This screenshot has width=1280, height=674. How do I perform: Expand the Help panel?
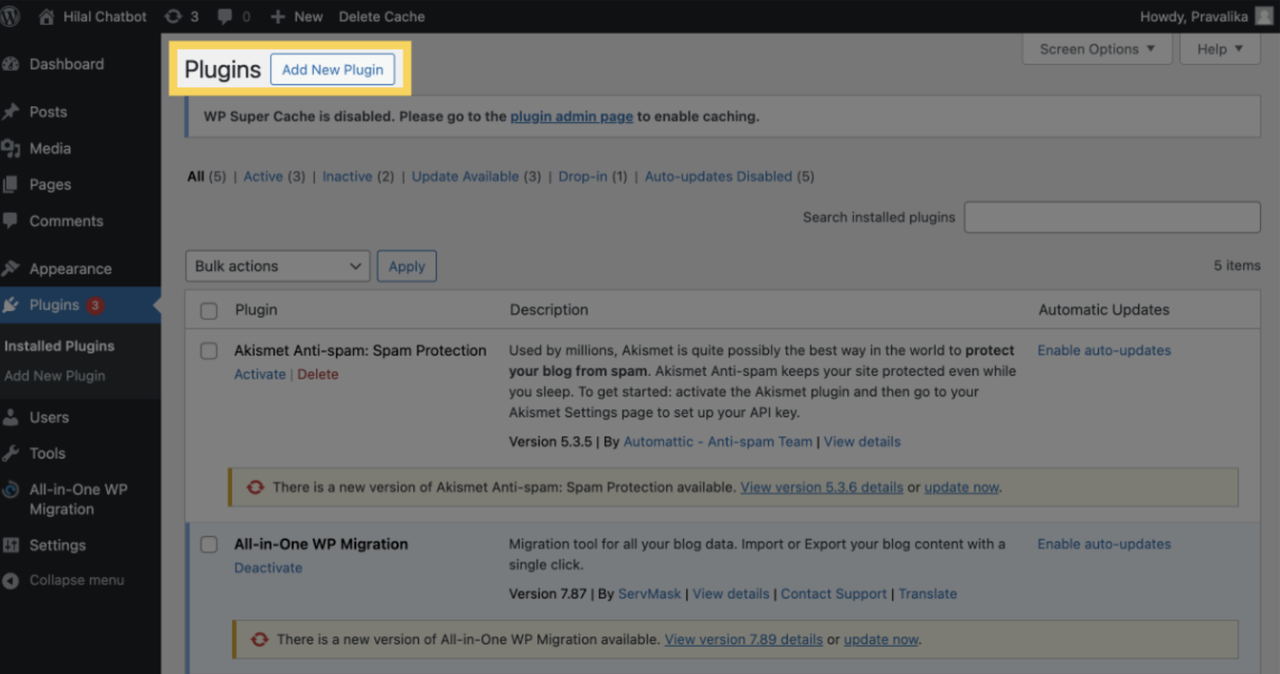[1220, 49]
